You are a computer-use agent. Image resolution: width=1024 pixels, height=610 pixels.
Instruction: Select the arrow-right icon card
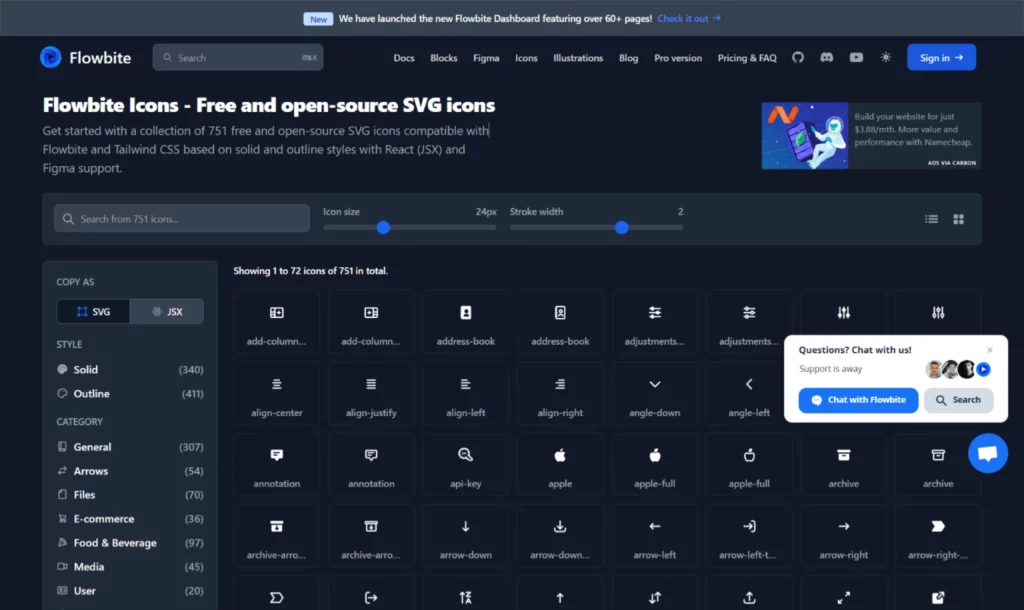844,537
